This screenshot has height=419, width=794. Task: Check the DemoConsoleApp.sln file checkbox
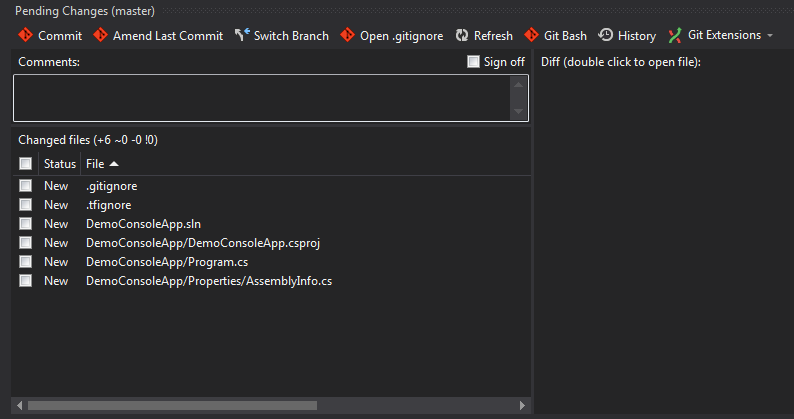pyautogui.click(x=25, y=224)
